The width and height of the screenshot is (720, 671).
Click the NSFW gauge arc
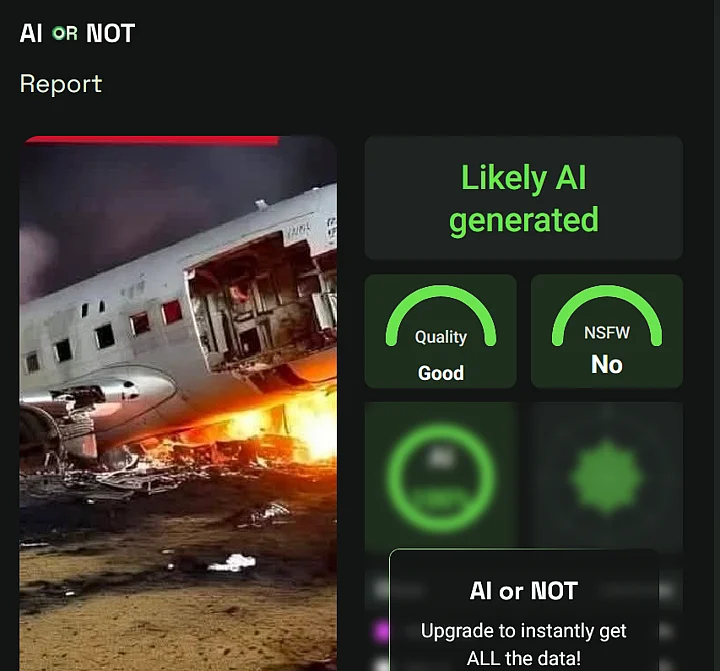tap(607, 315)
